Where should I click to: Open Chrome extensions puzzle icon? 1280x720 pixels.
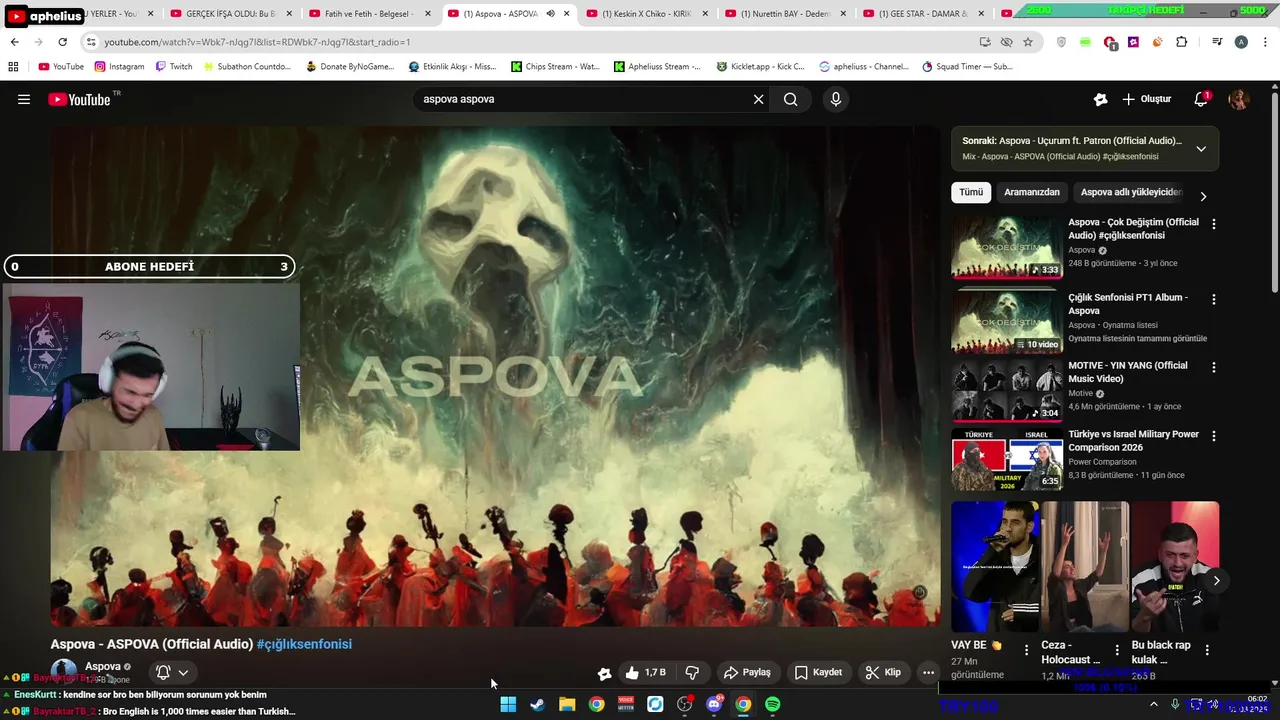1182,42
